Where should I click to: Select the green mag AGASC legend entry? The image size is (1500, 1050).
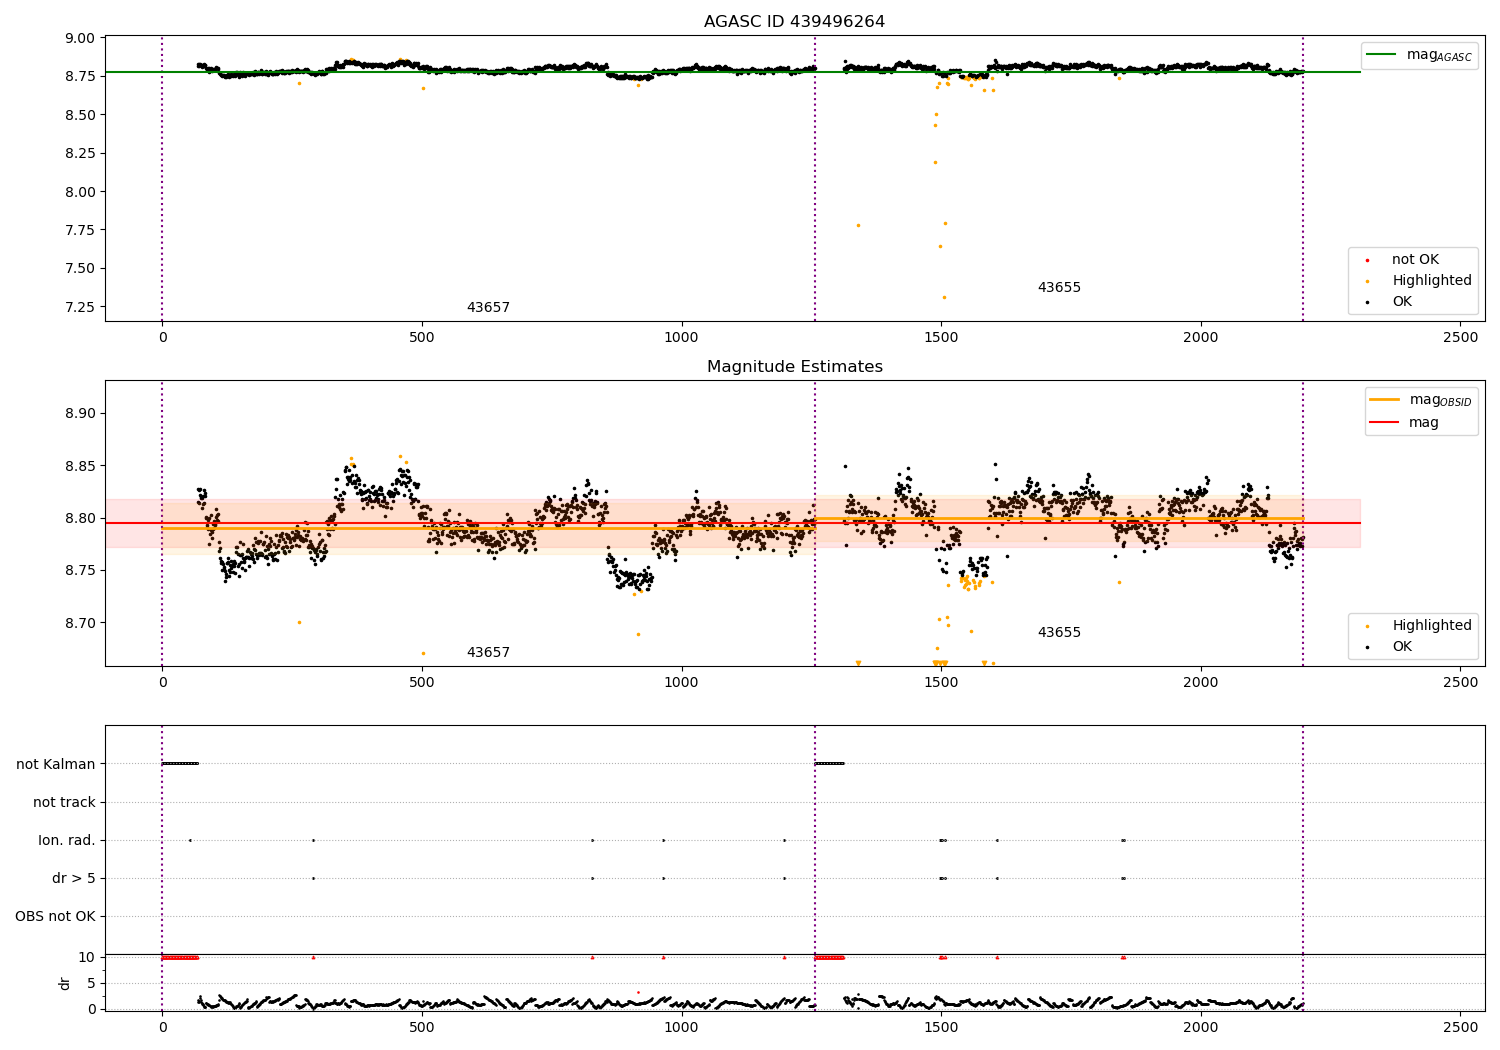1419,55
